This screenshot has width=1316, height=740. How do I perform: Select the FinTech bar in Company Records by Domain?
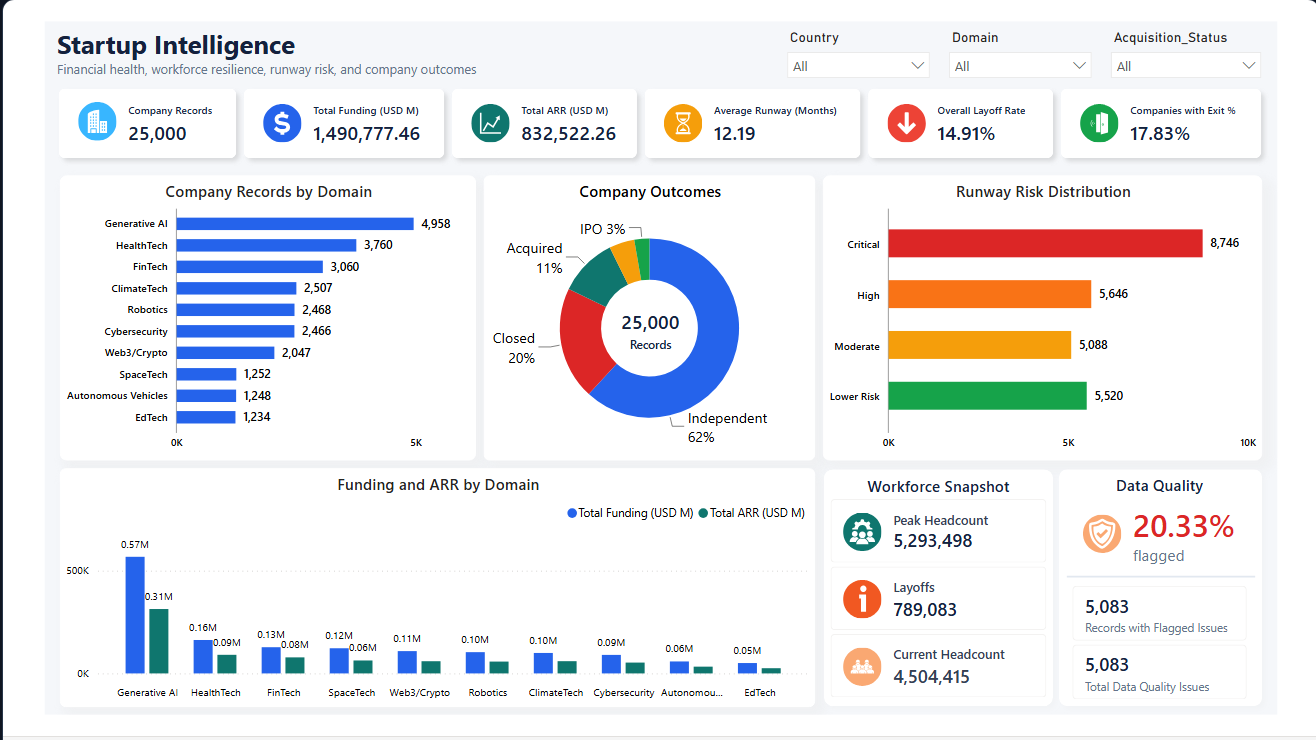pyautogui.click(x=250, y=267)
